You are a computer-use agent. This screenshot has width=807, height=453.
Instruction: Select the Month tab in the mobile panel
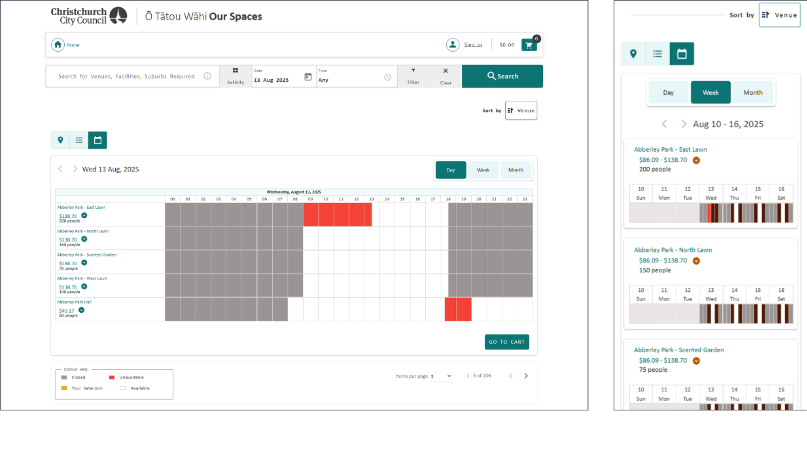pyautogui.click(x=752, y=92)
